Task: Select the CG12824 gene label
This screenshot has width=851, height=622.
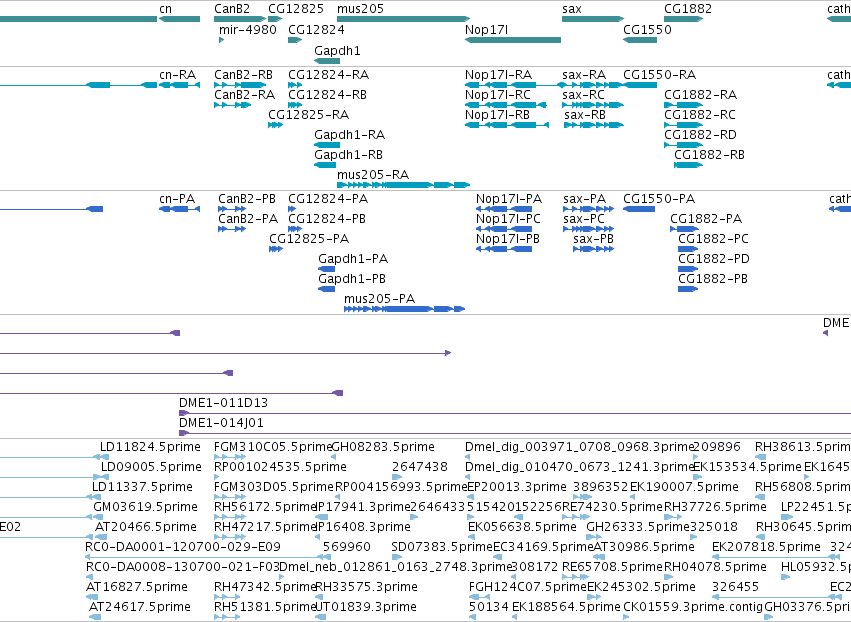Action: pyautogui.click(x=316, y=29)
